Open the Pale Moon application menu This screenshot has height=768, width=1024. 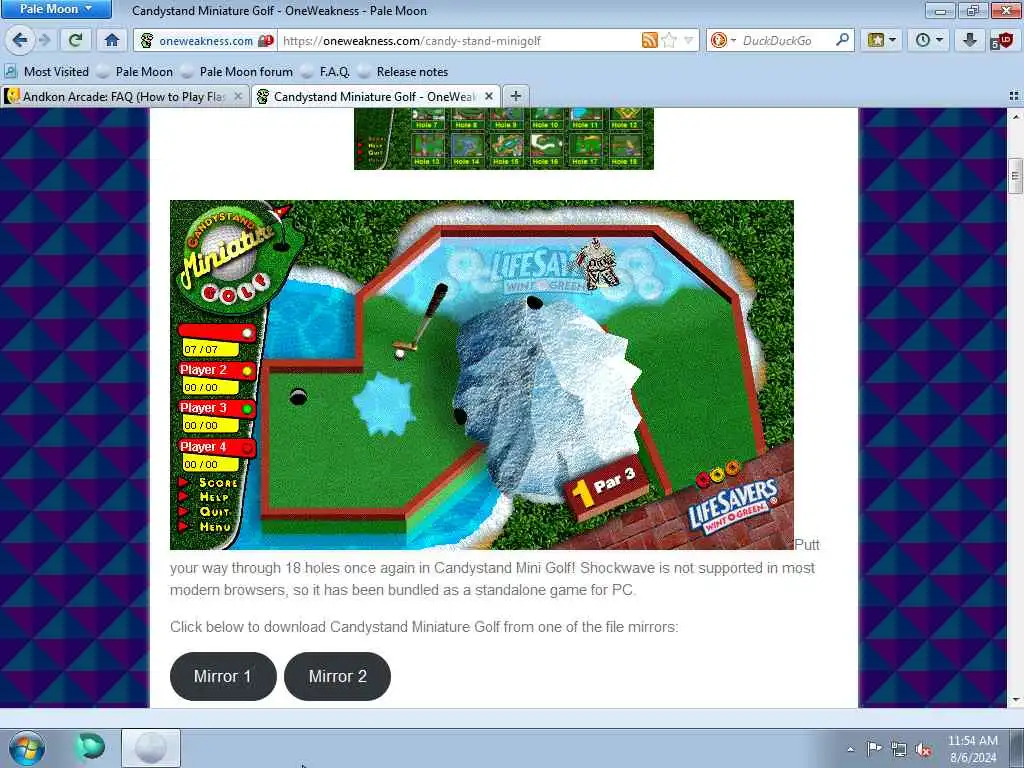pyautogui.click(x=56, y=9)
